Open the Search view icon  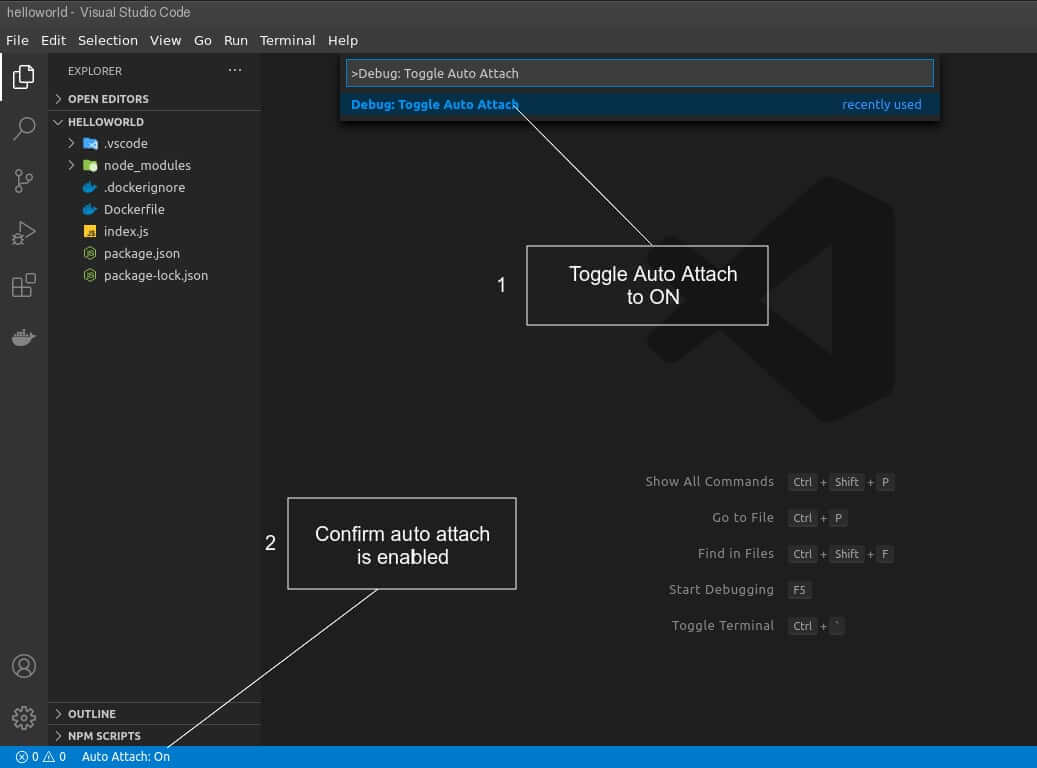coord(24,128)
